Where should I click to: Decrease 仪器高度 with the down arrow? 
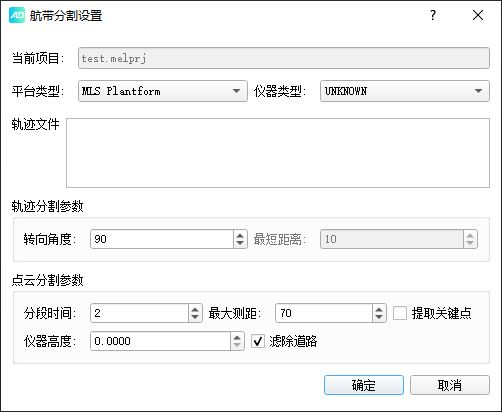click(237, 345)
